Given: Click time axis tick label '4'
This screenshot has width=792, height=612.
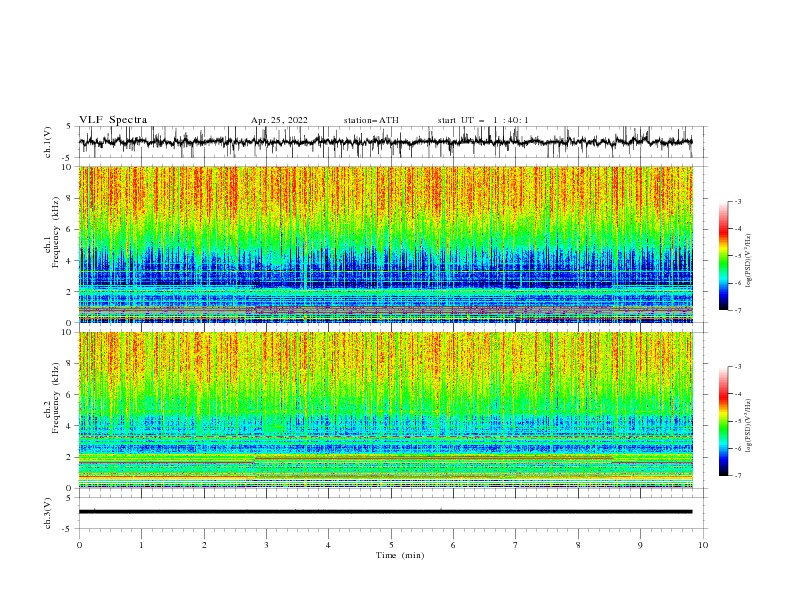Looking at the screenshot, I should point(328,545).
